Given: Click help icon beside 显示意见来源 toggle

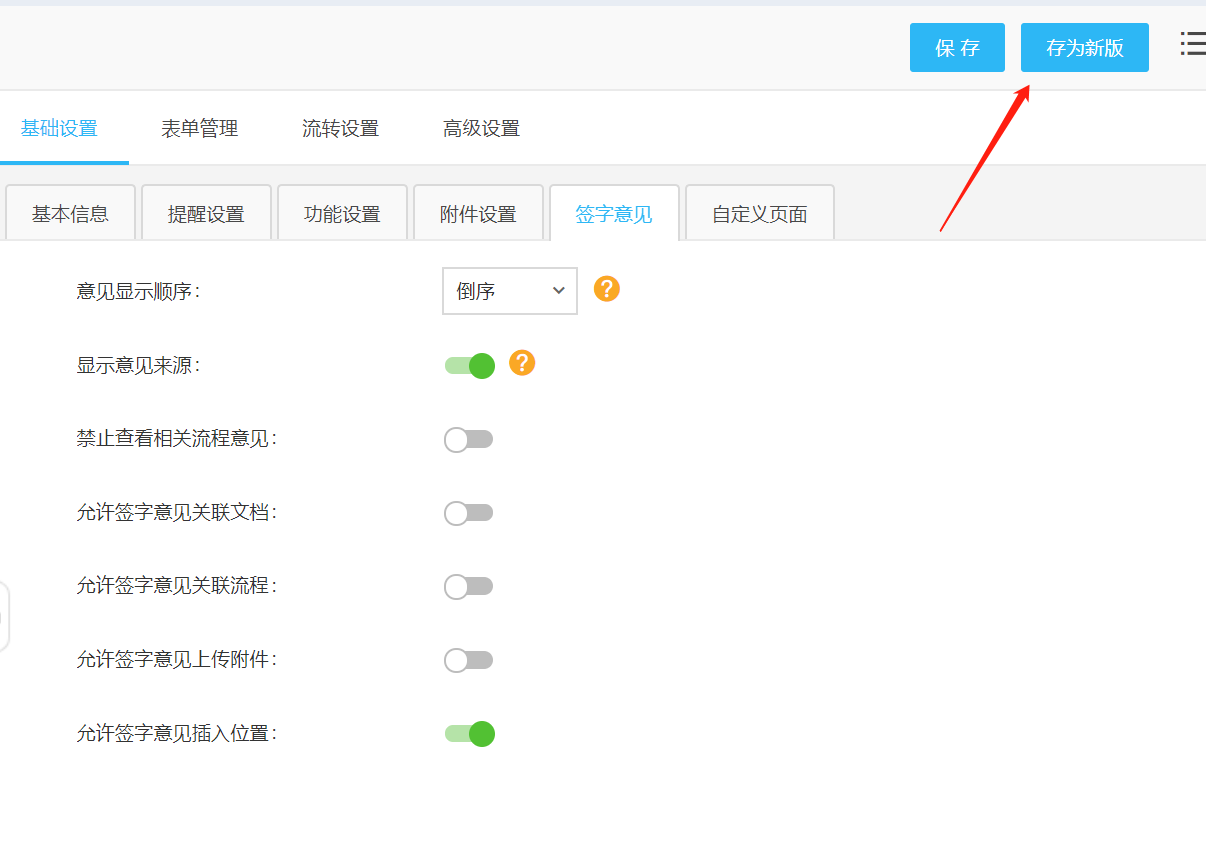Looking at the screenshot, I should (522, 363).
